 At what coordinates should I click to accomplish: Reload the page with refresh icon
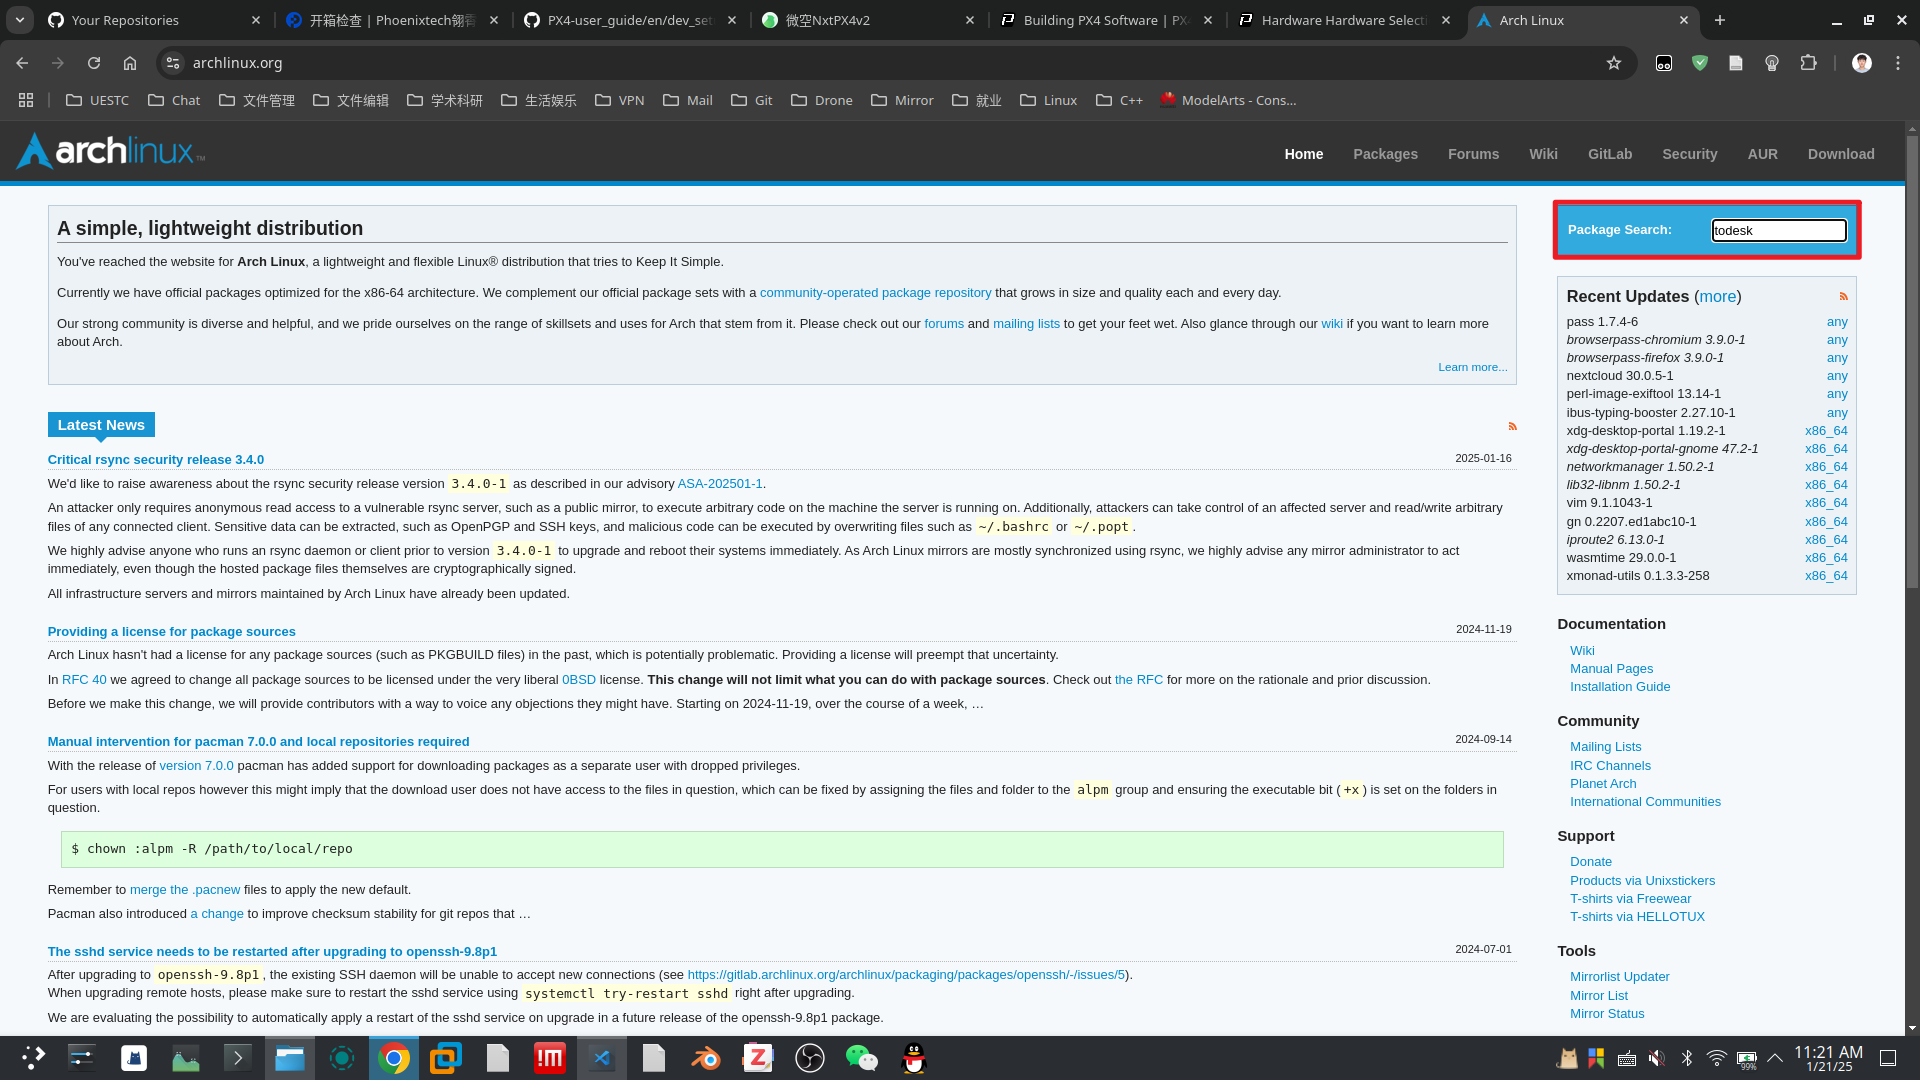pyautogui.click(x=94, y=63)
